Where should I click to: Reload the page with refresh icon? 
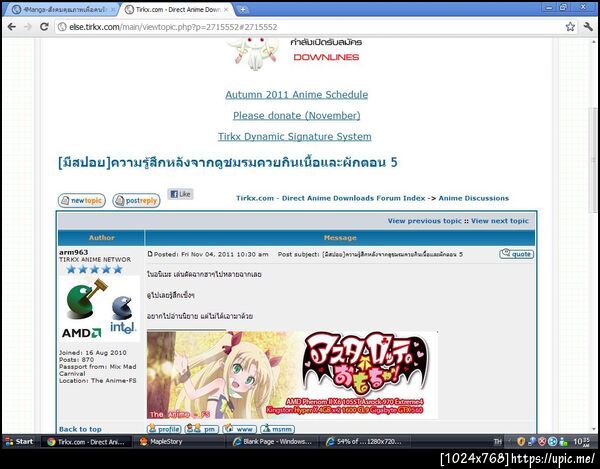(x=44, y=27)
